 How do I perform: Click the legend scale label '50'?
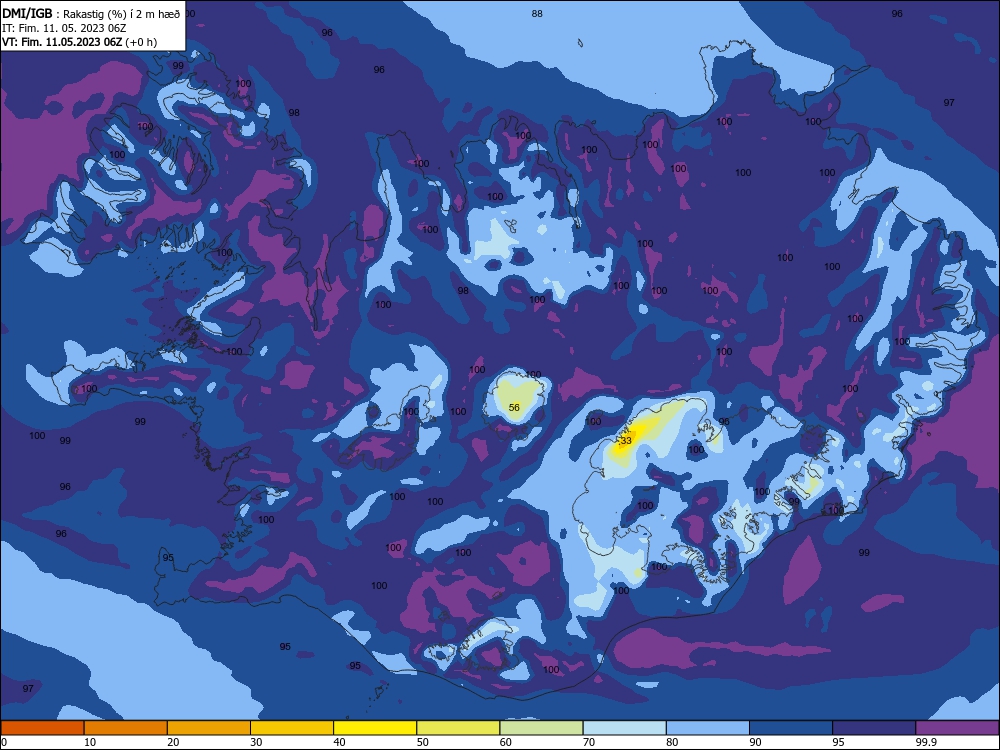tap(422, 742)
